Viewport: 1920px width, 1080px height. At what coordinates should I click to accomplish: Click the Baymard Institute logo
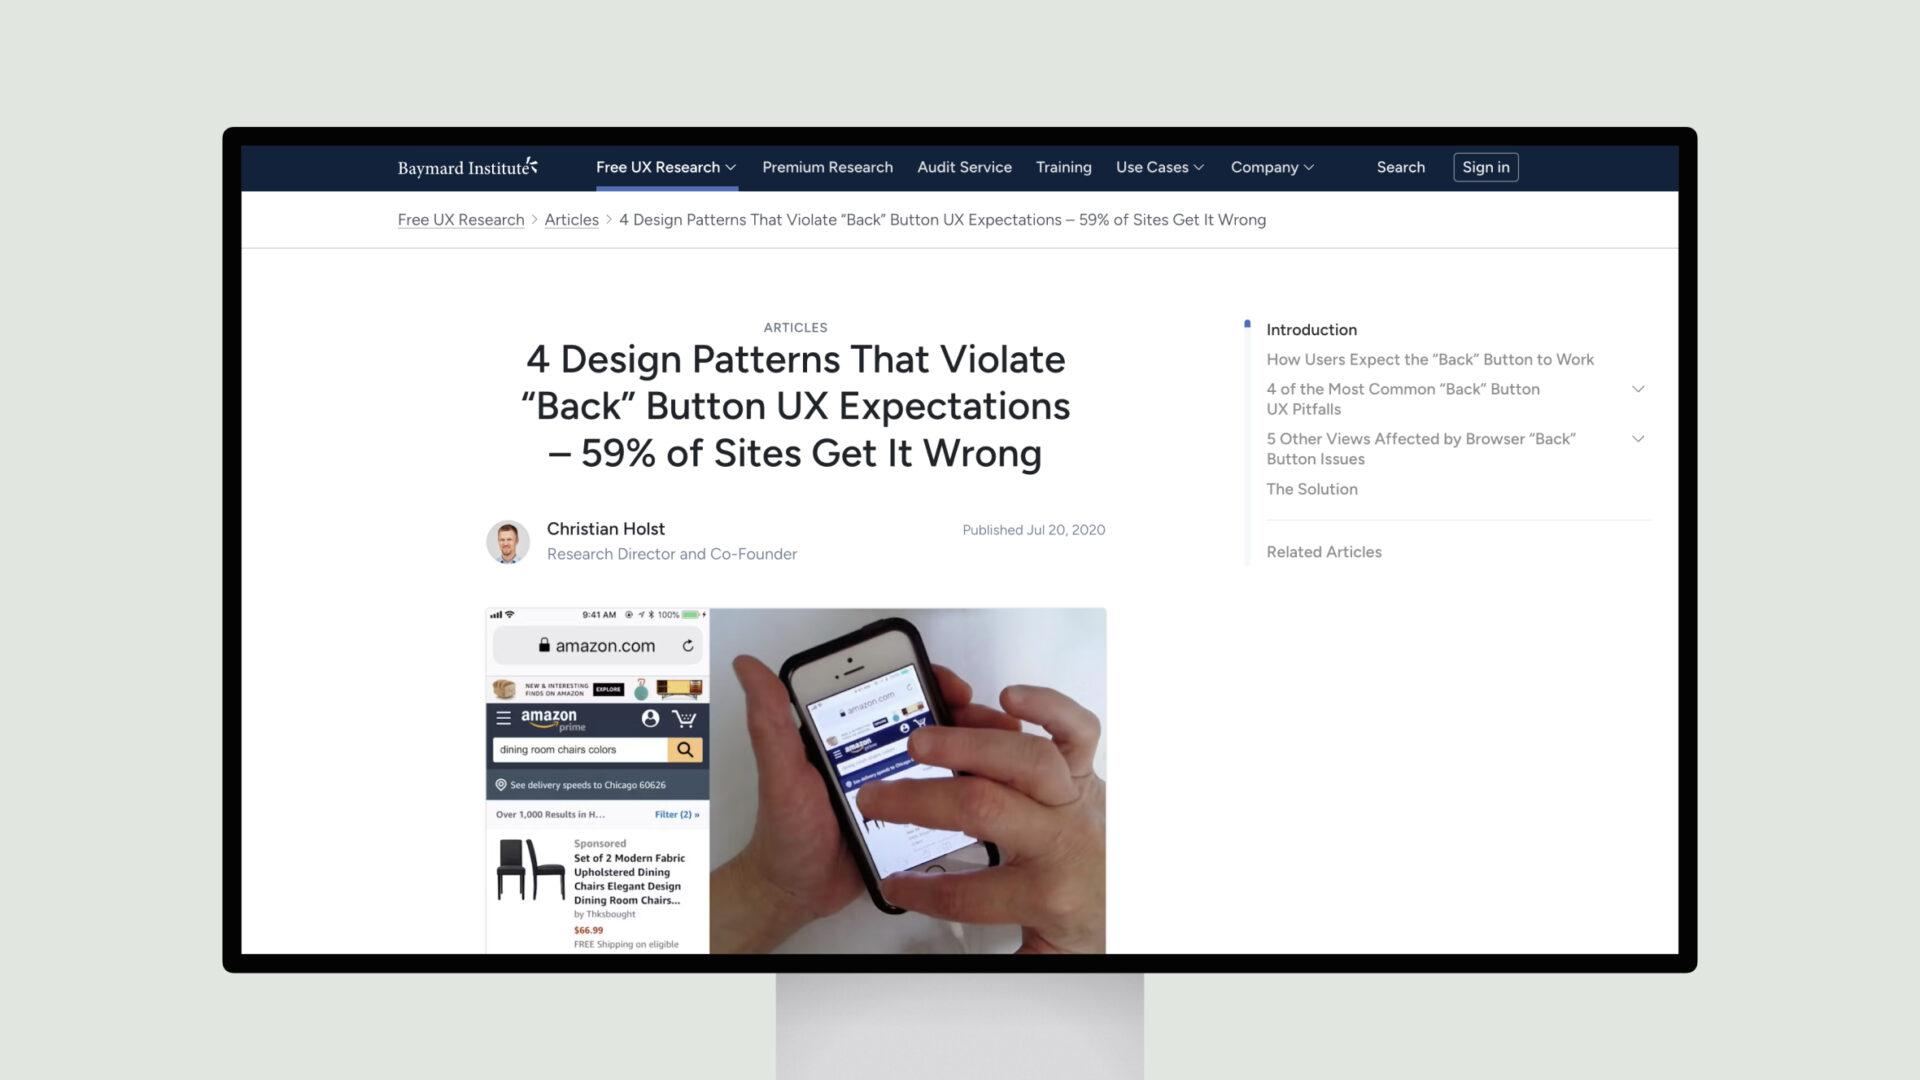coord(467,166)
